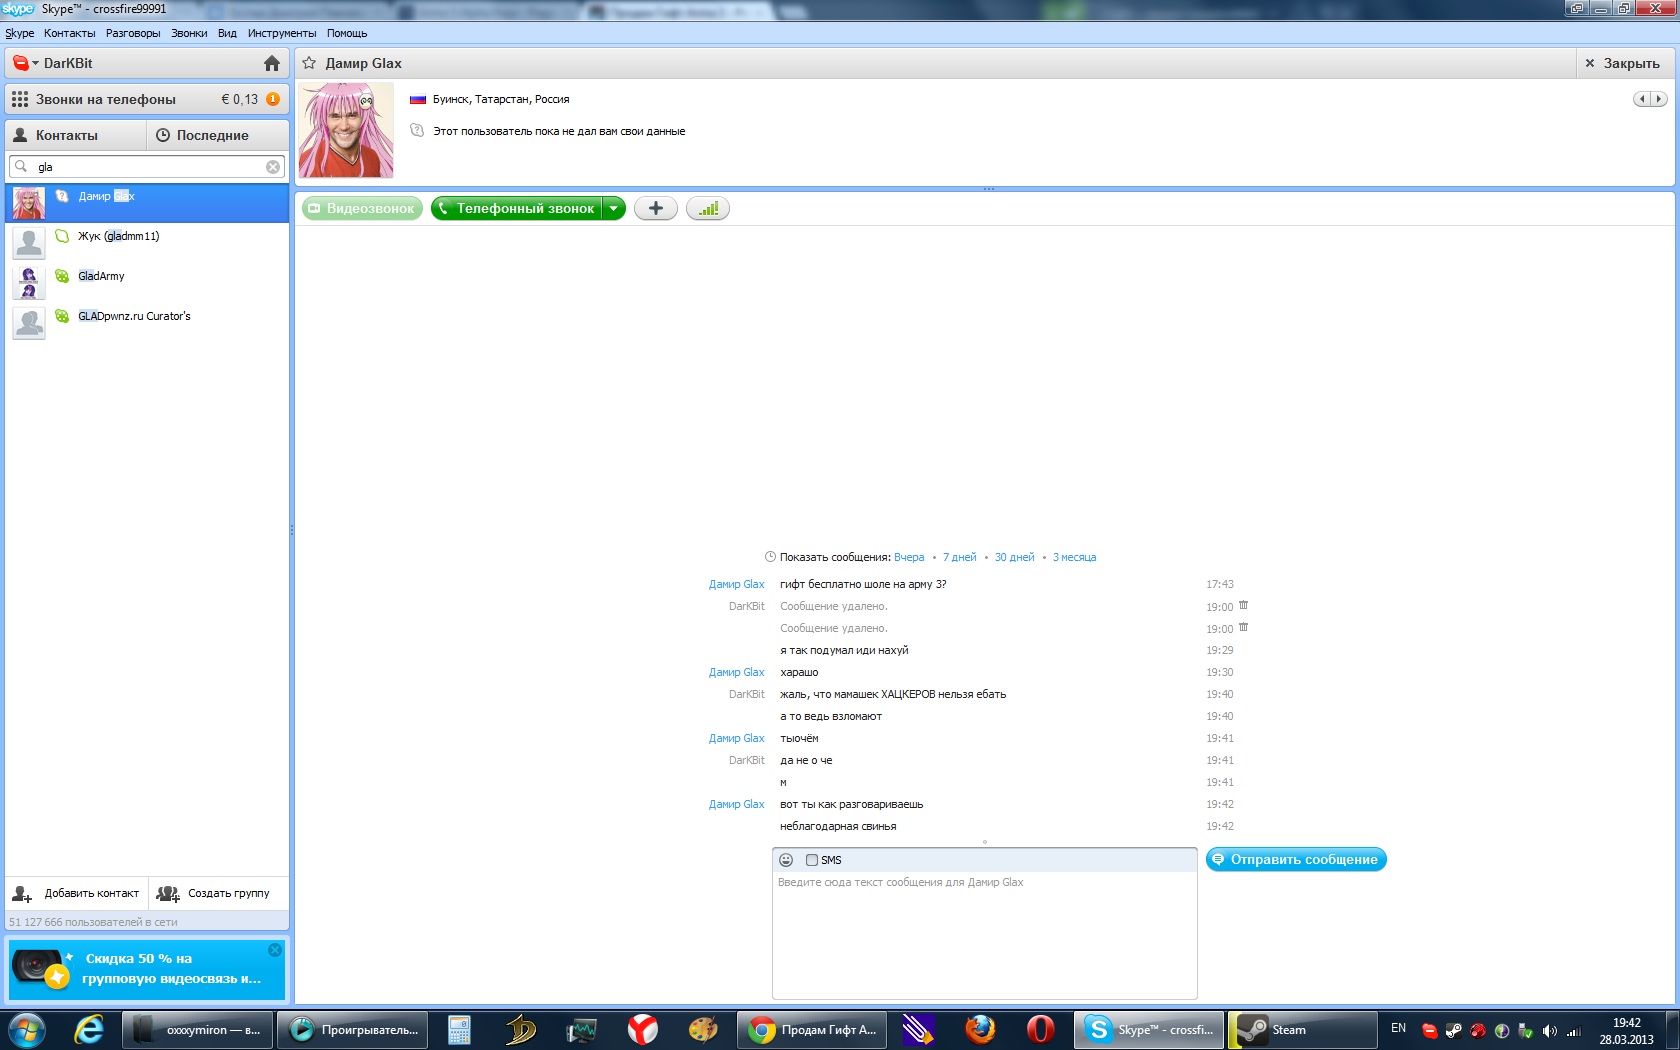Open call quality signal bars info

(708, 208)
